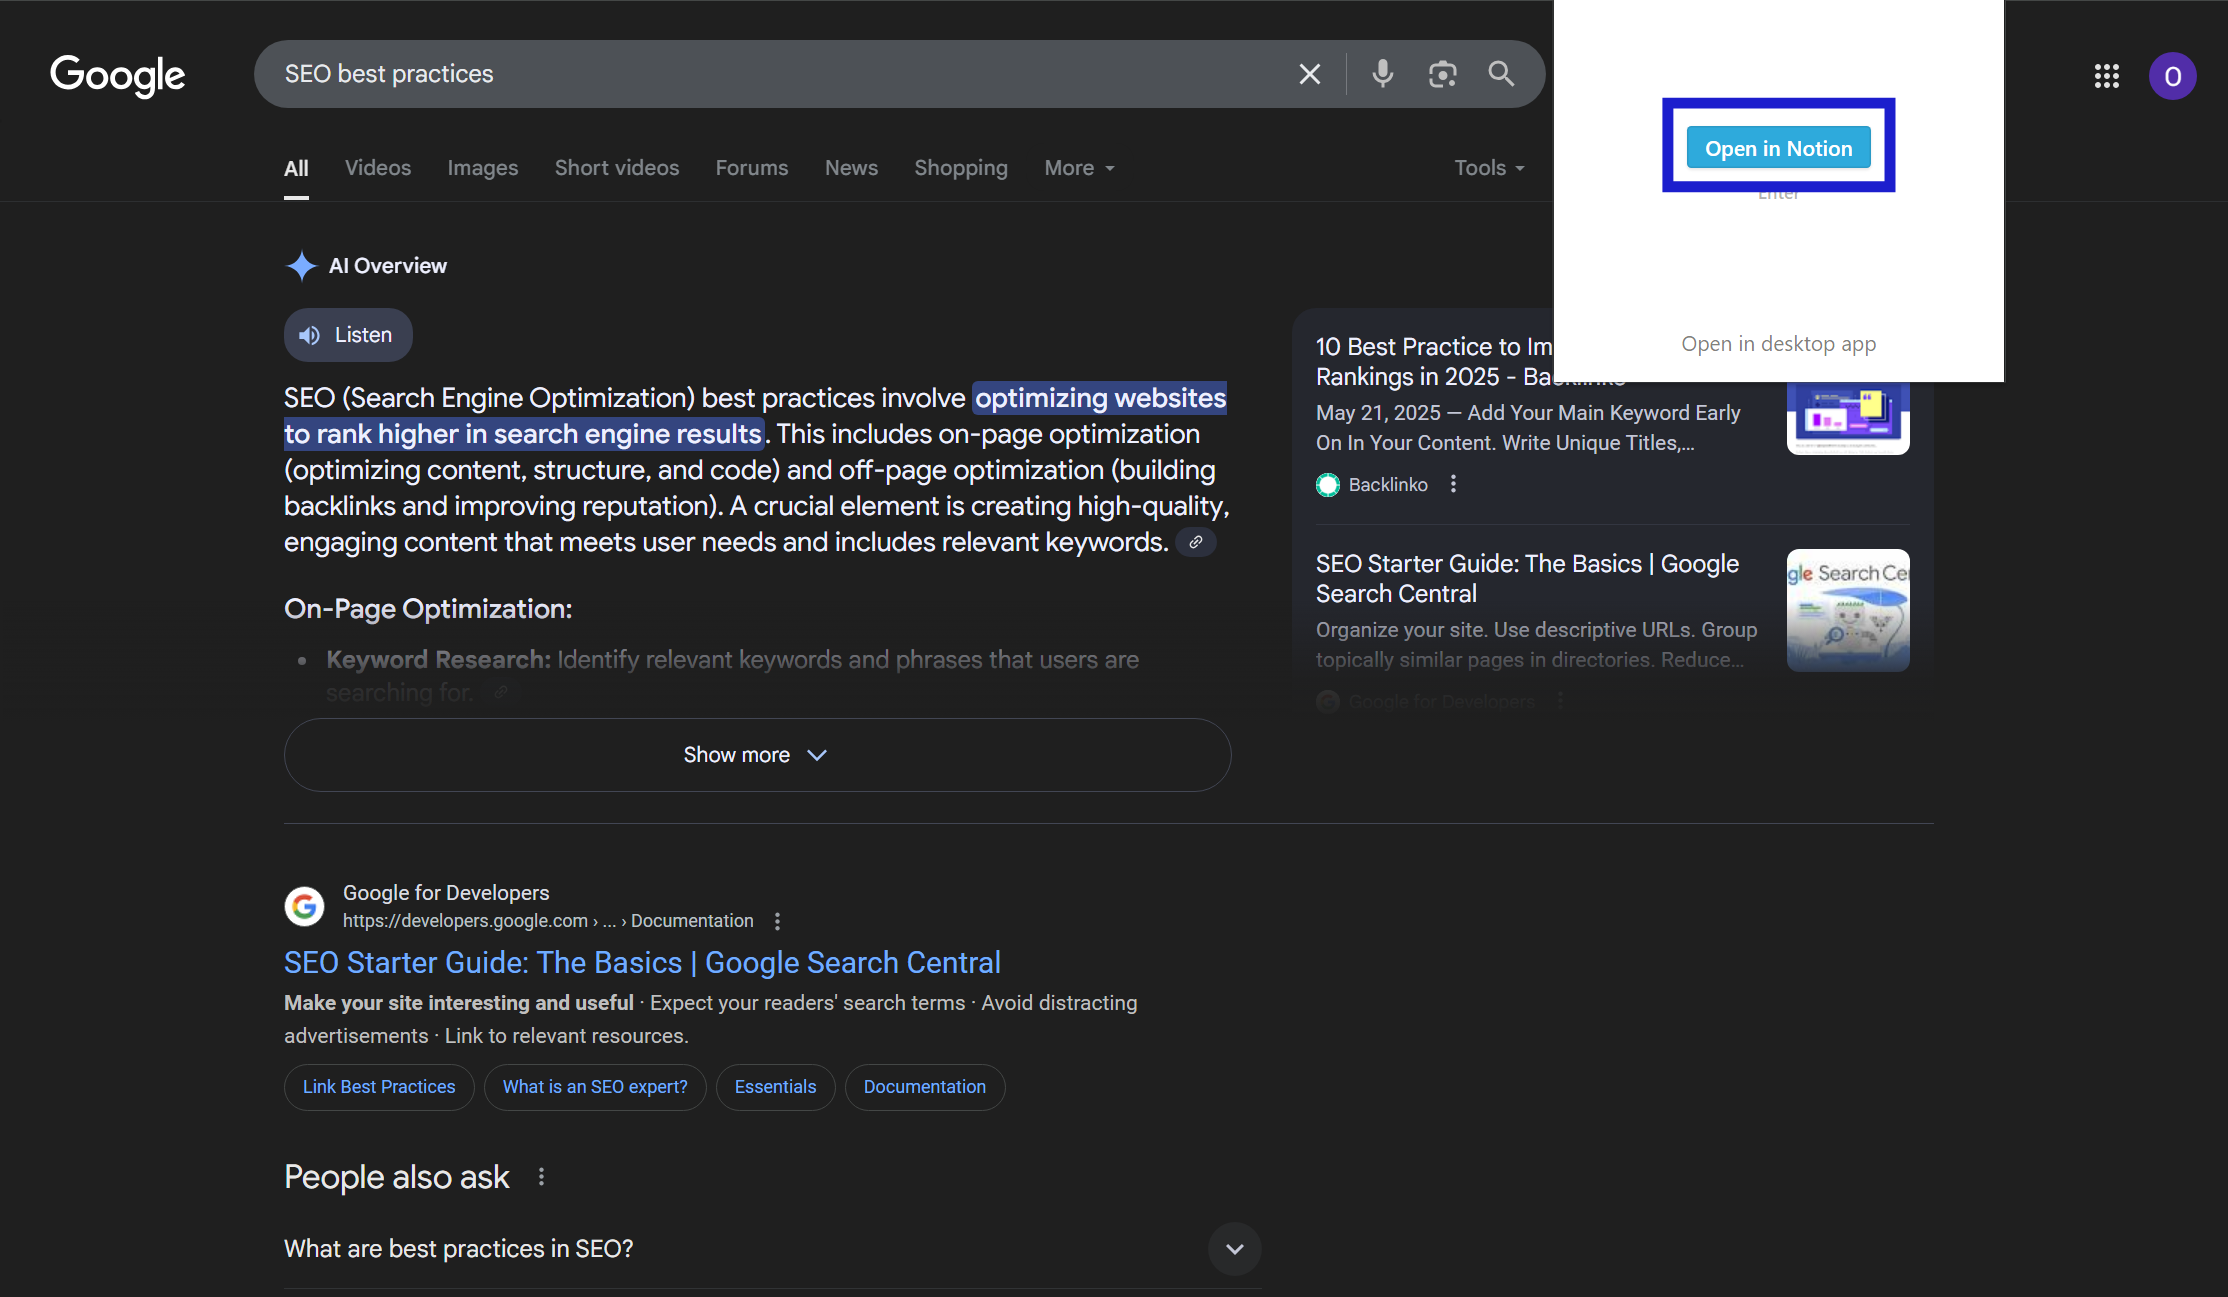Start voice search with the microphone icon
The height and width of the screenshot is (1297, 2228).
point(1383,73)
